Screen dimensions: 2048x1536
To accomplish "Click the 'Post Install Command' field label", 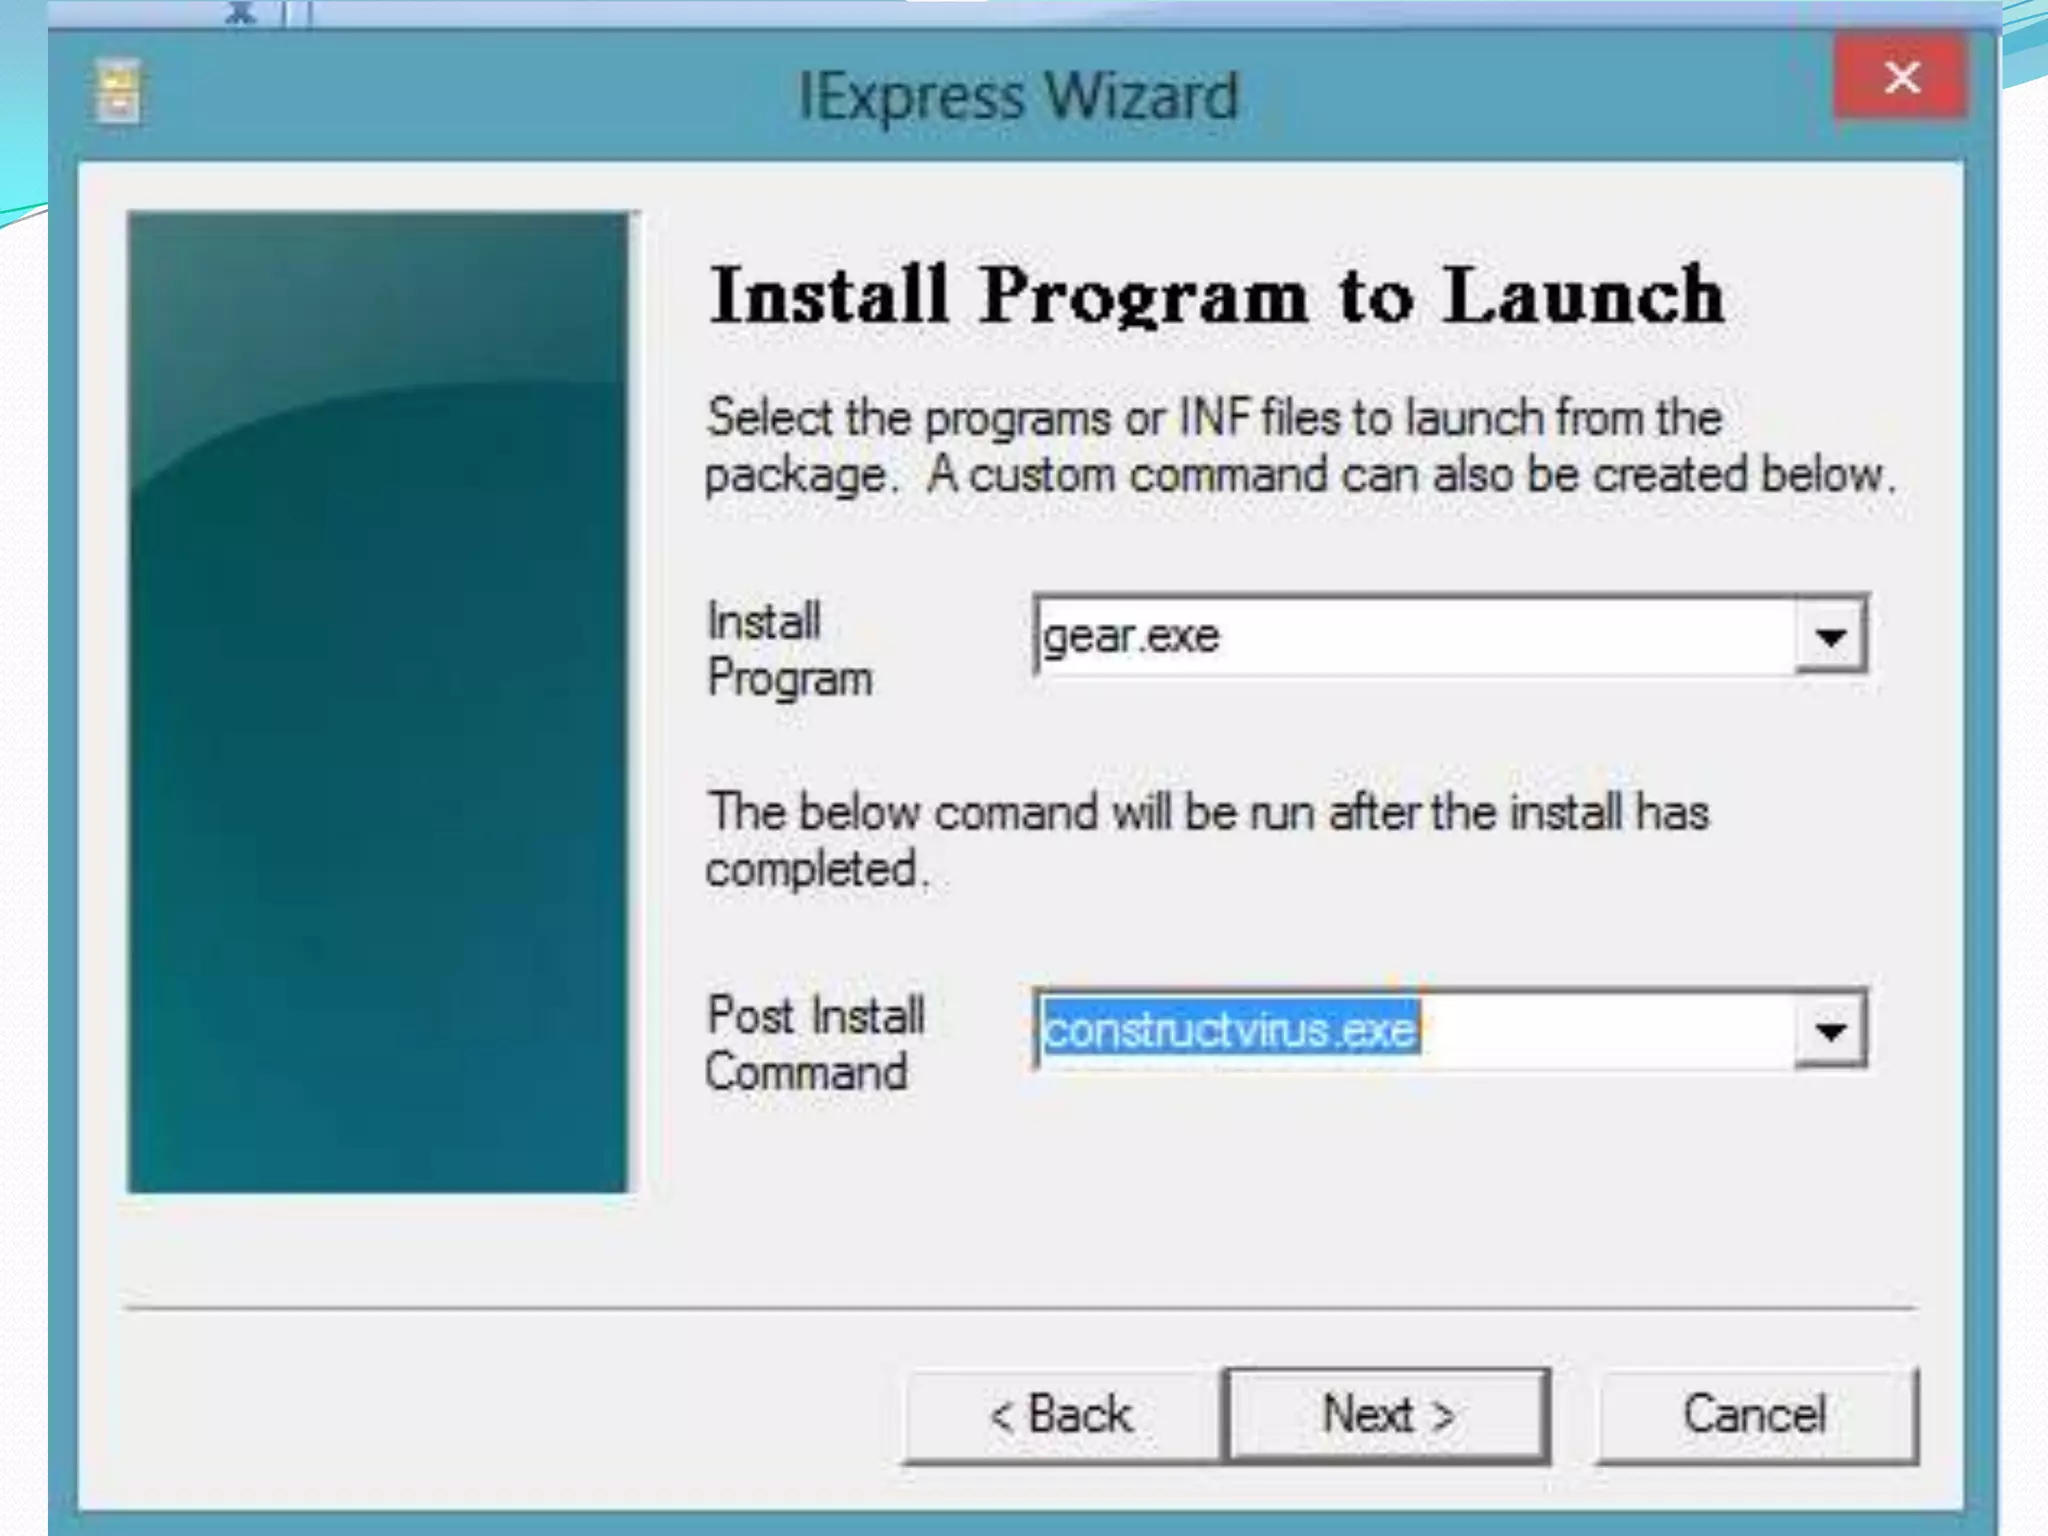I will [816, 1043].
